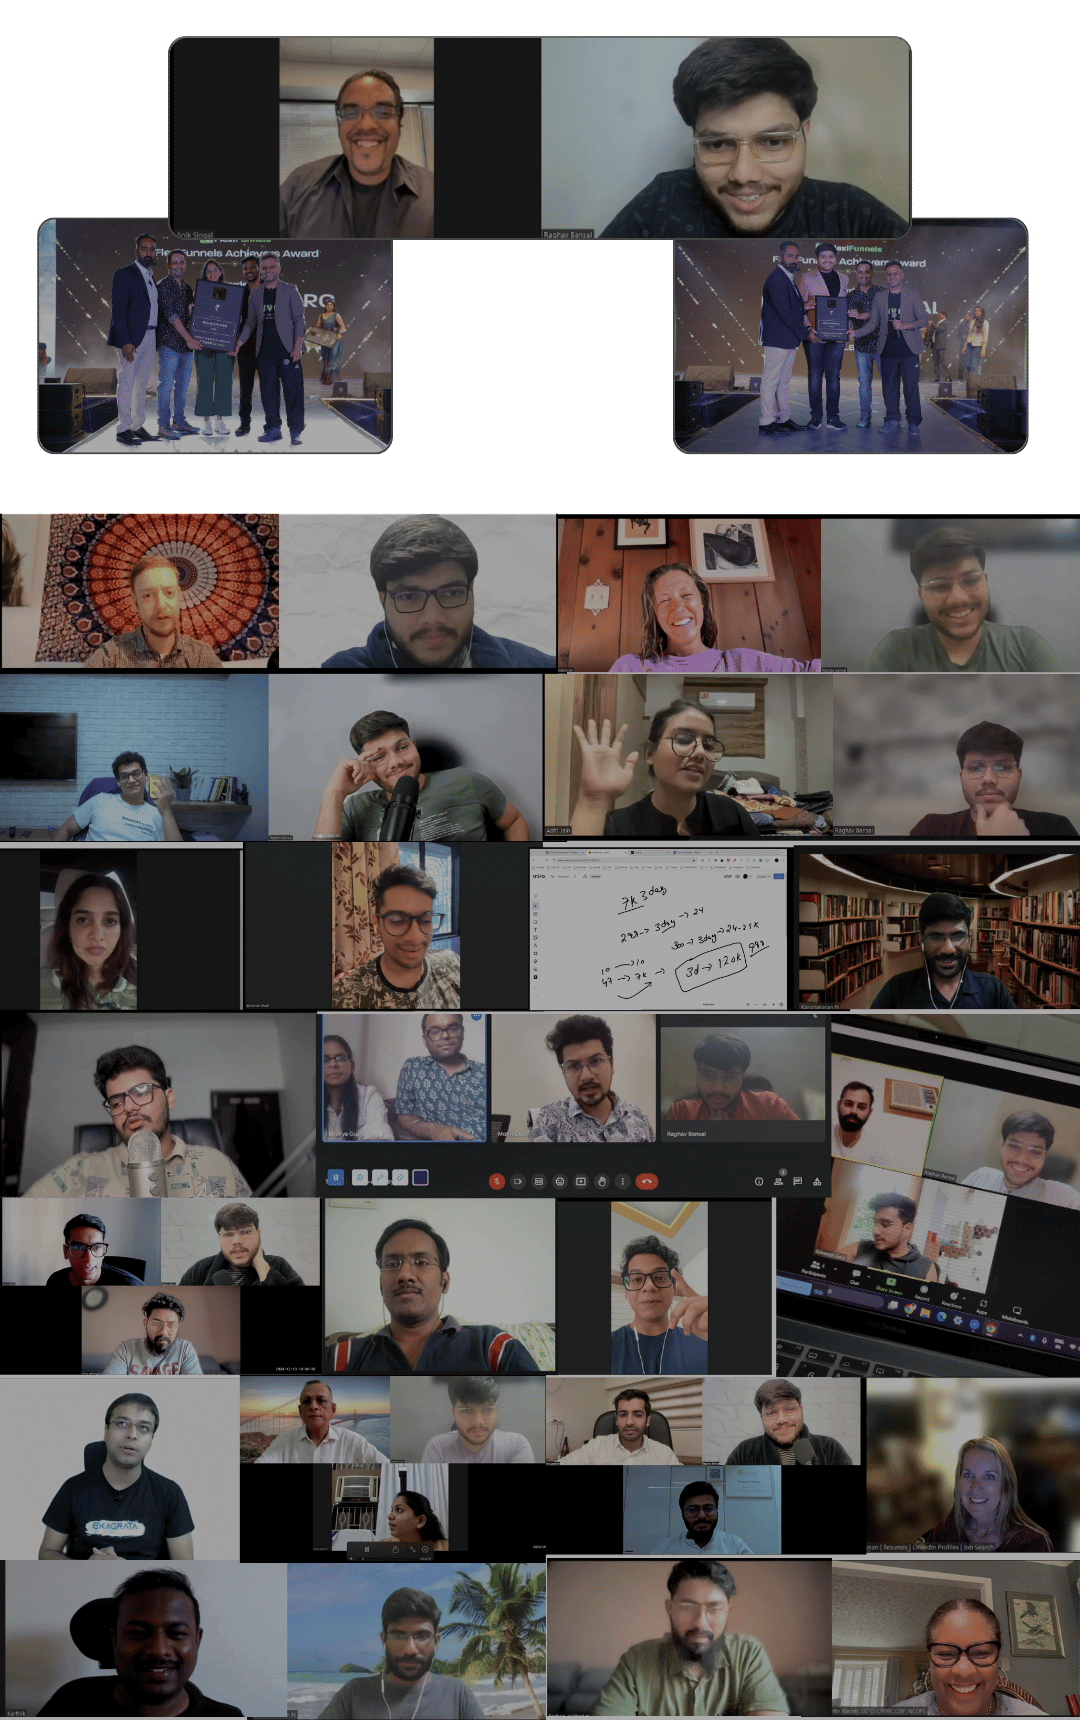Show the people list in Meet
Image resolution: width=1080 pixels, height=1720 pixels.
pyautogui.click(x=778, y=1181)
